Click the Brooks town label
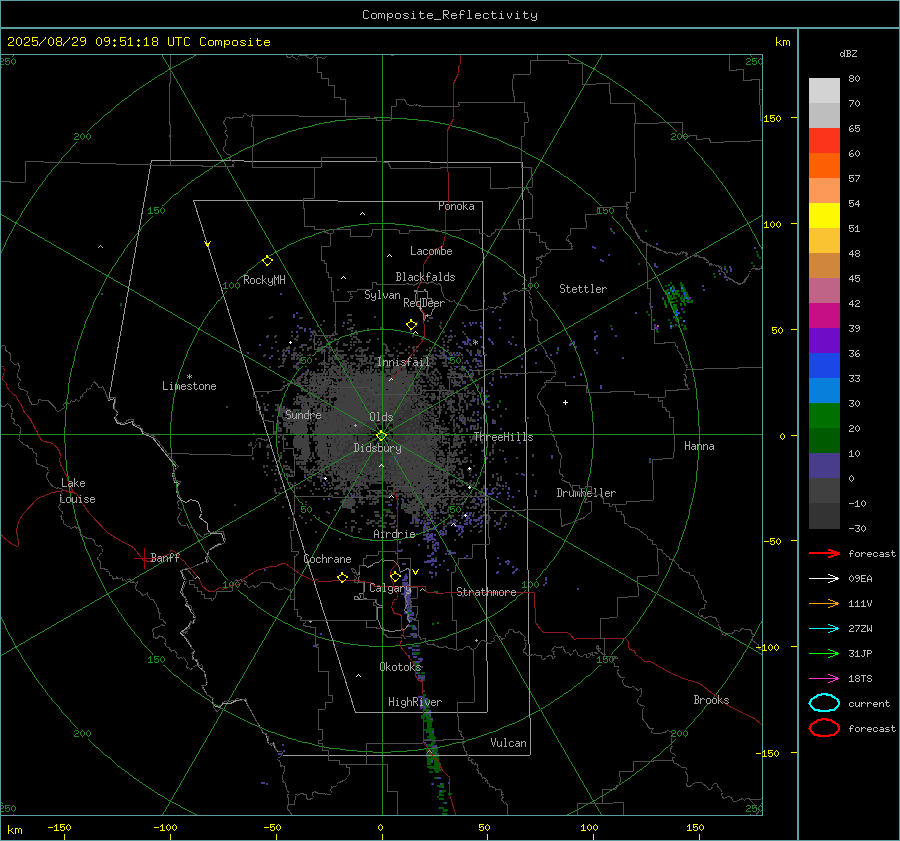The height and width of the screenshot is (841, 900). coord(711,700)
